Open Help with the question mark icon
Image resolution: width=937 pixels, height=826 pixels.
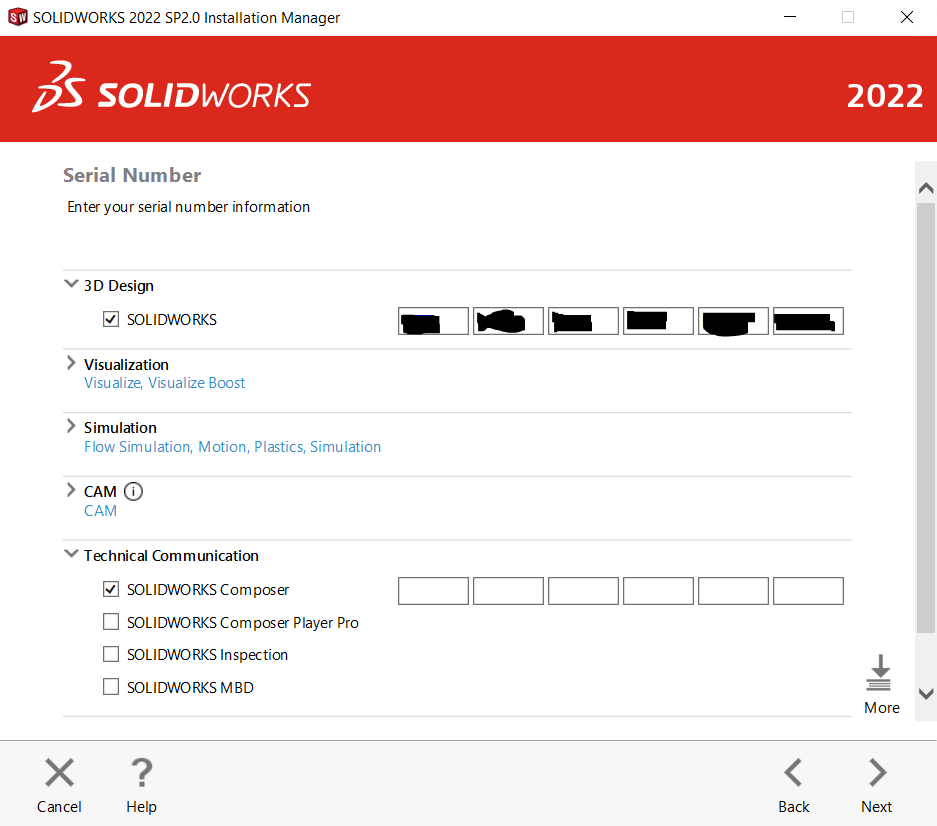coord(141,773)
